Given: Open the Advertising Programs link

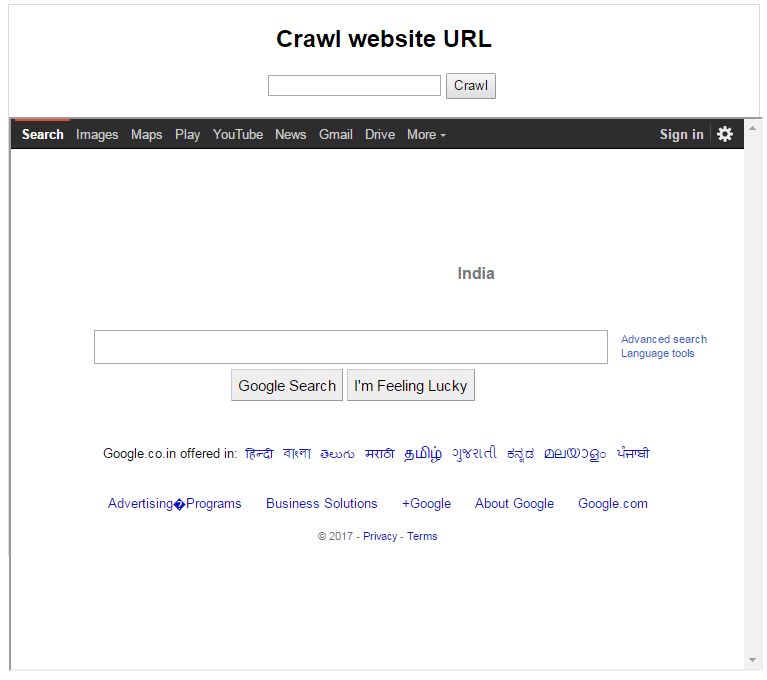Looking at the screenshot, I should click(175, 503).
